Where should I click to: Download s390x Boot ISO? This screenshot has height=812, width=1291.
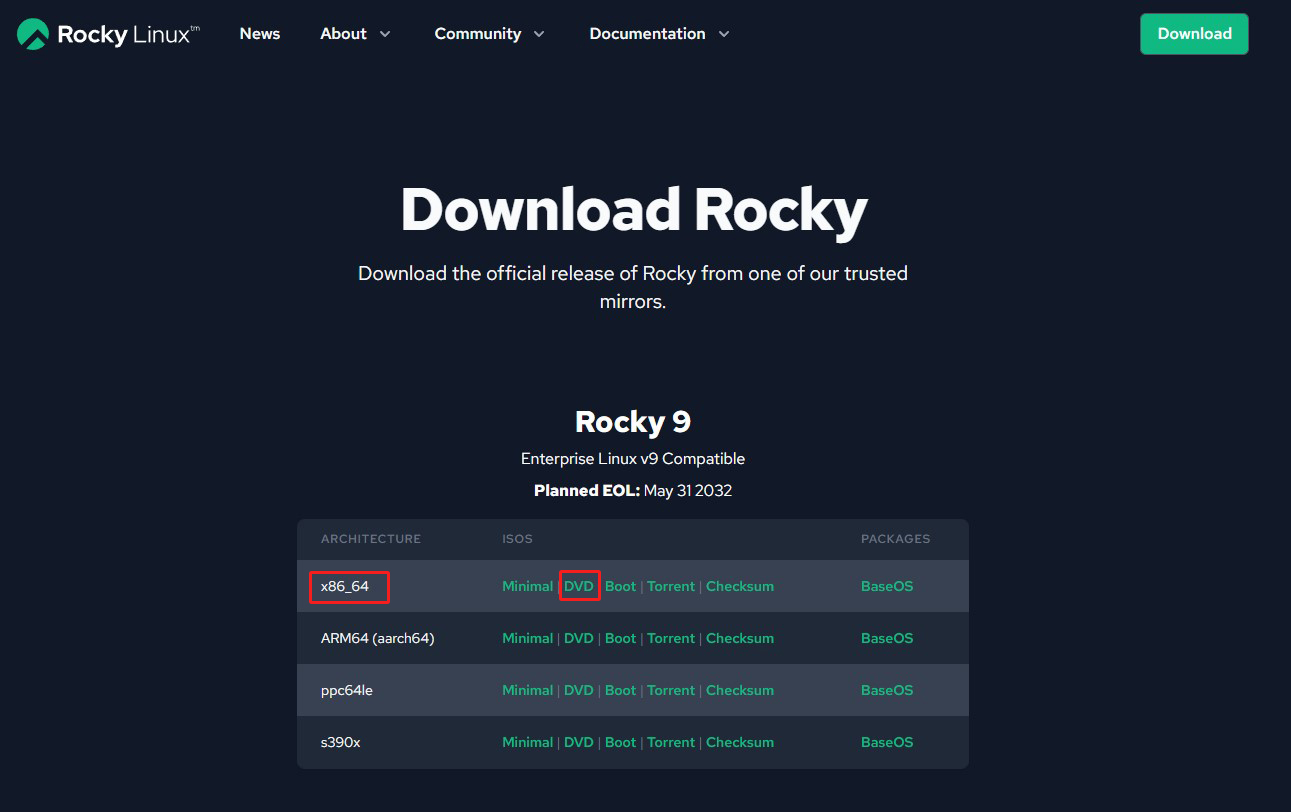[x=620, y=742]
